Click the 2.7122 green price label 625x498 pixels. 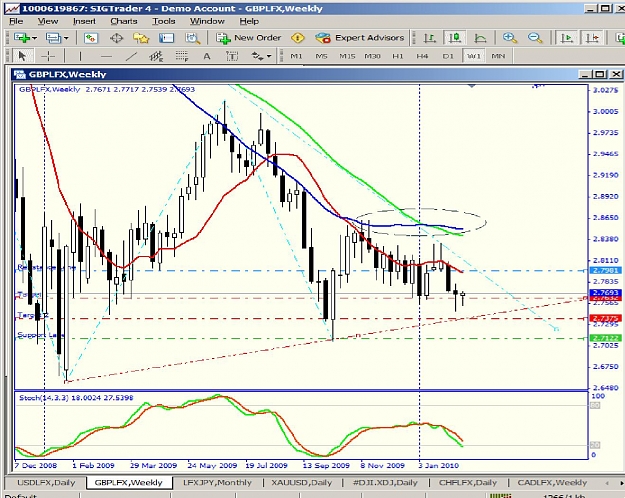click(x=605, y=338)
